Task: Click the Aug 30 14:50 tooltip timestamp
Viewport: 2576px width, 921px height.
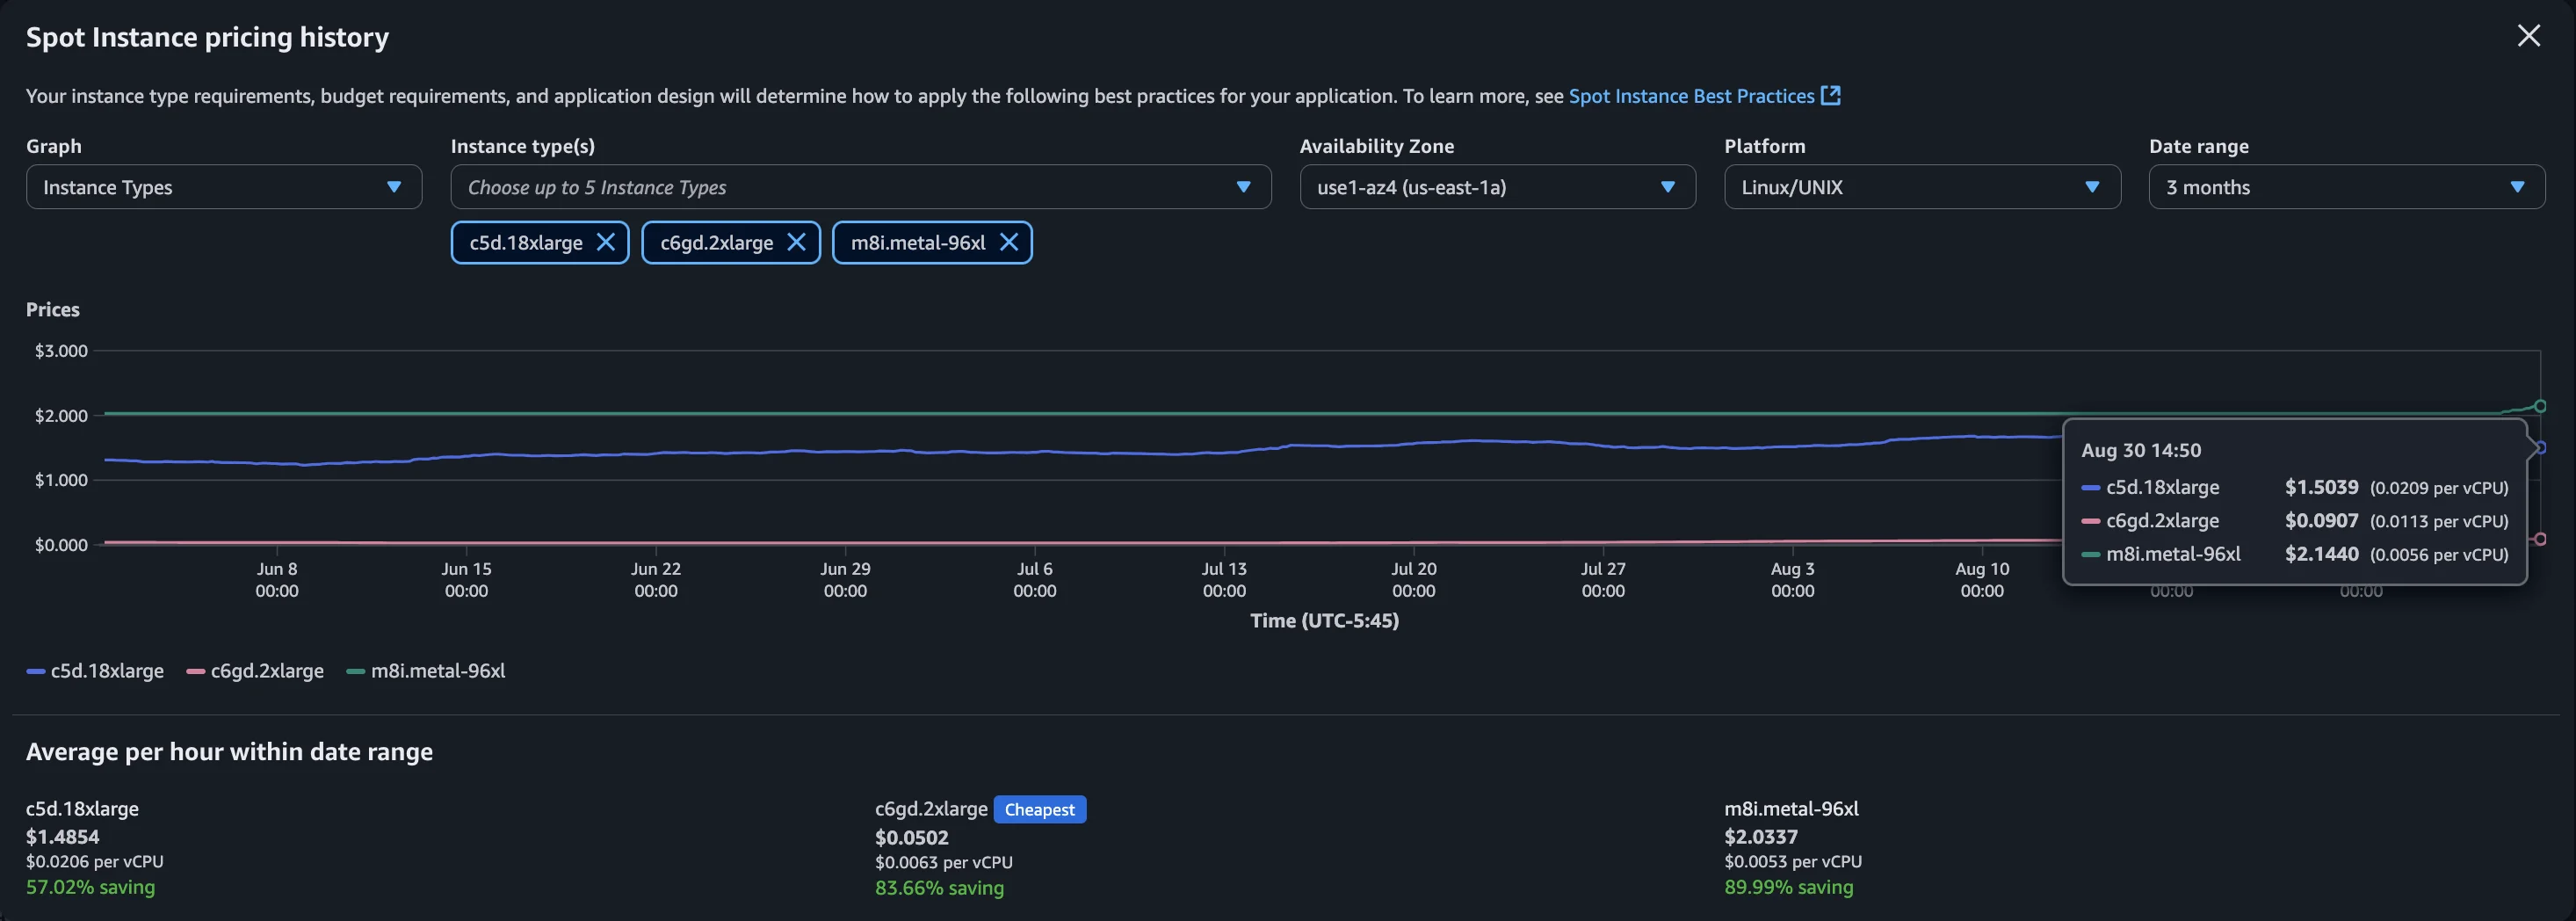Action: click(2141, 450)
